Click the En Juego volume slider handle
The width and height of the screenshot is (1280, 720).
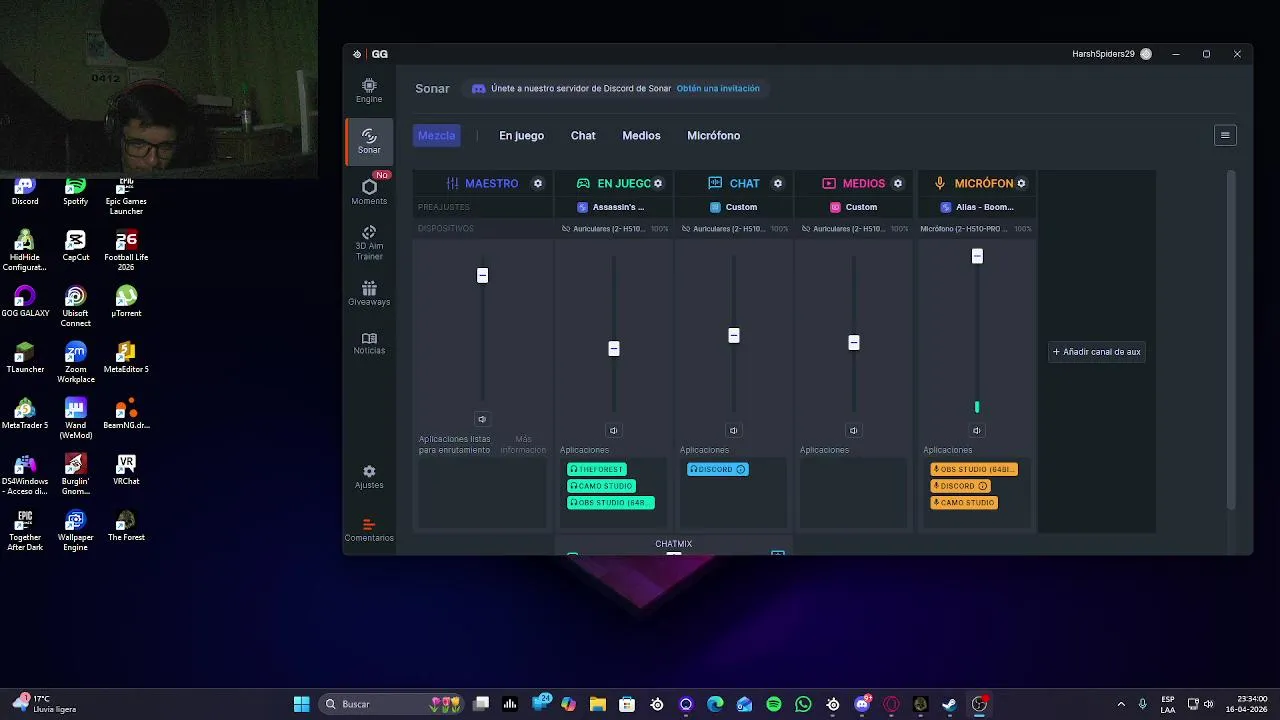click(613, 348)
